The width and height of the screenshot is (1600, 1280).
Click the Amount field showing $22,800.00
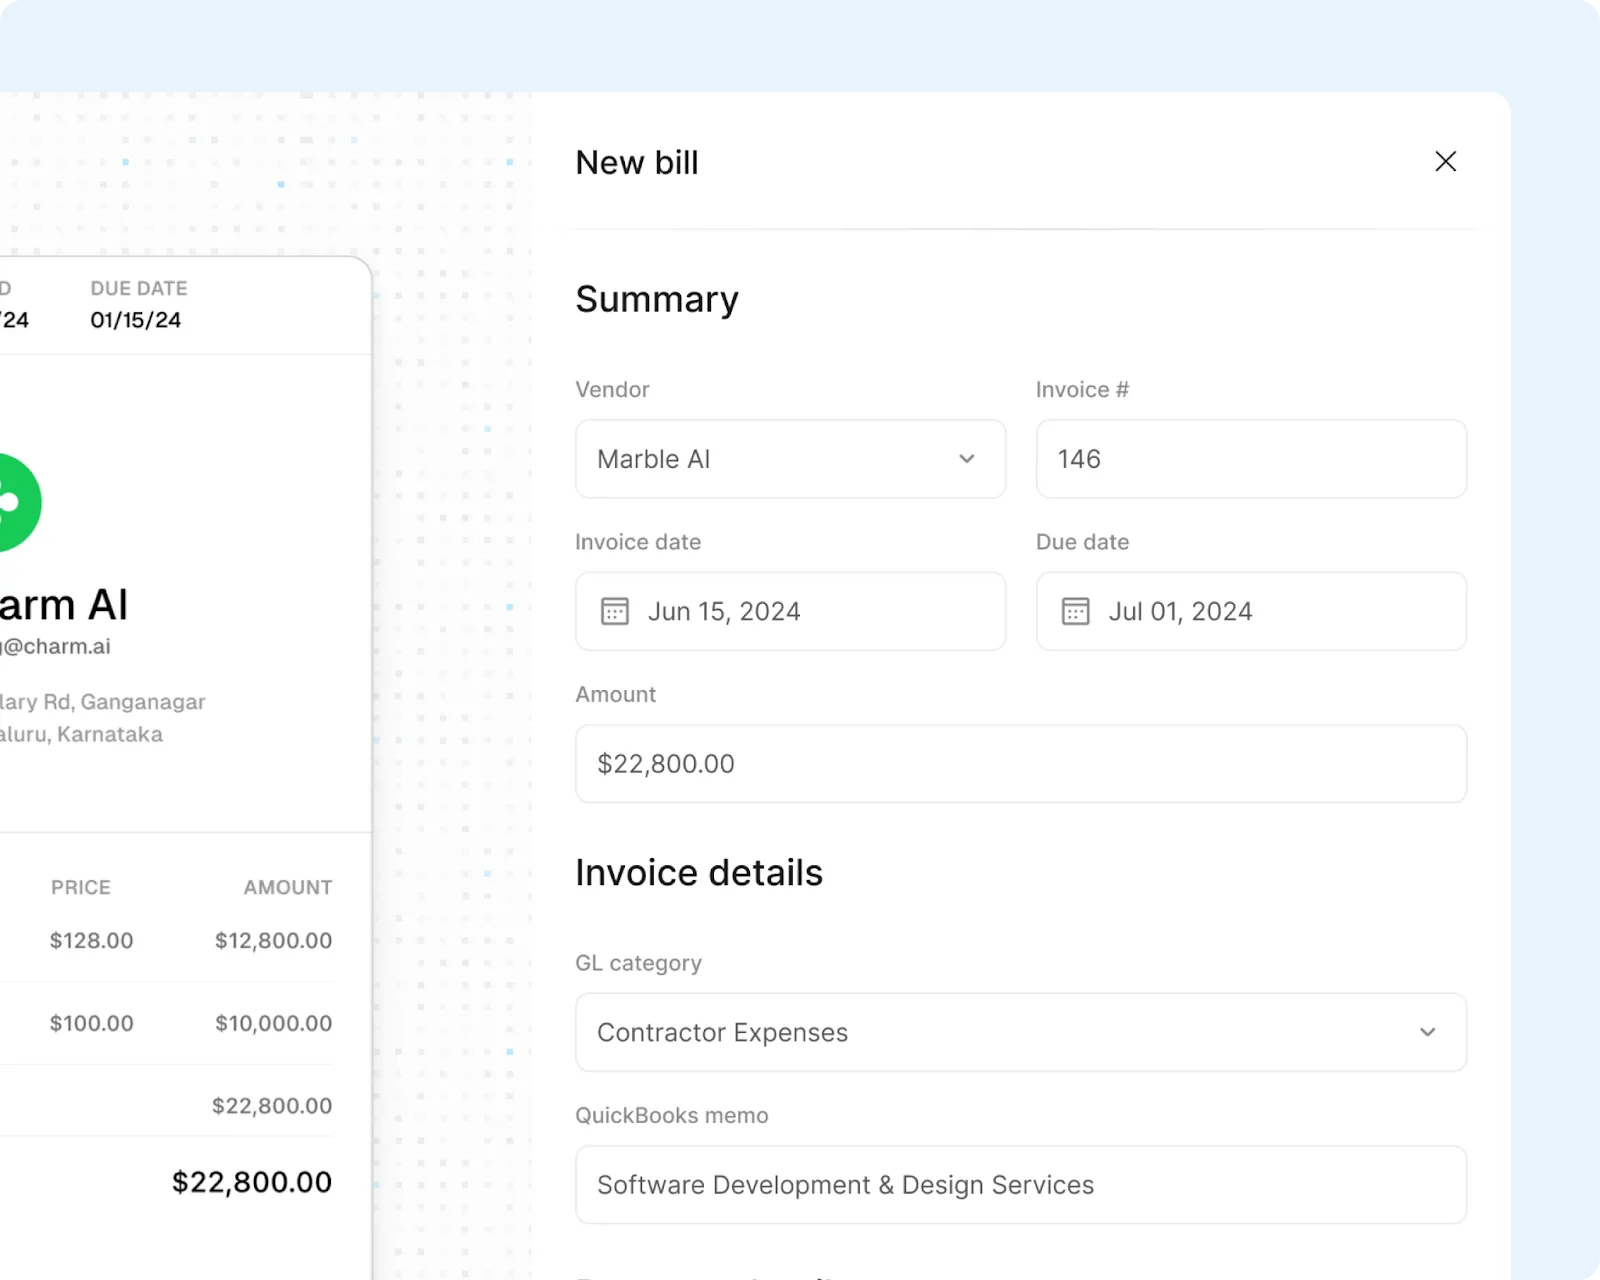click(1021, 764)
